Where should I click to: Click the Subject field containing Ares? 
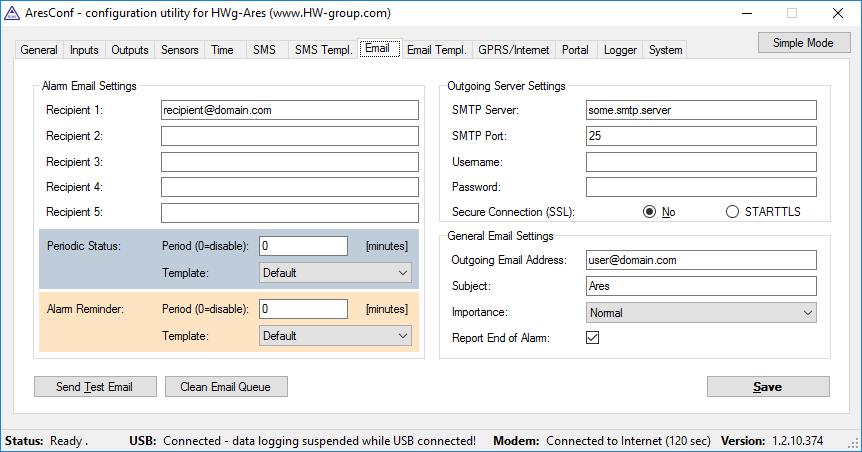pyautogui.click(x=701, y=286)
